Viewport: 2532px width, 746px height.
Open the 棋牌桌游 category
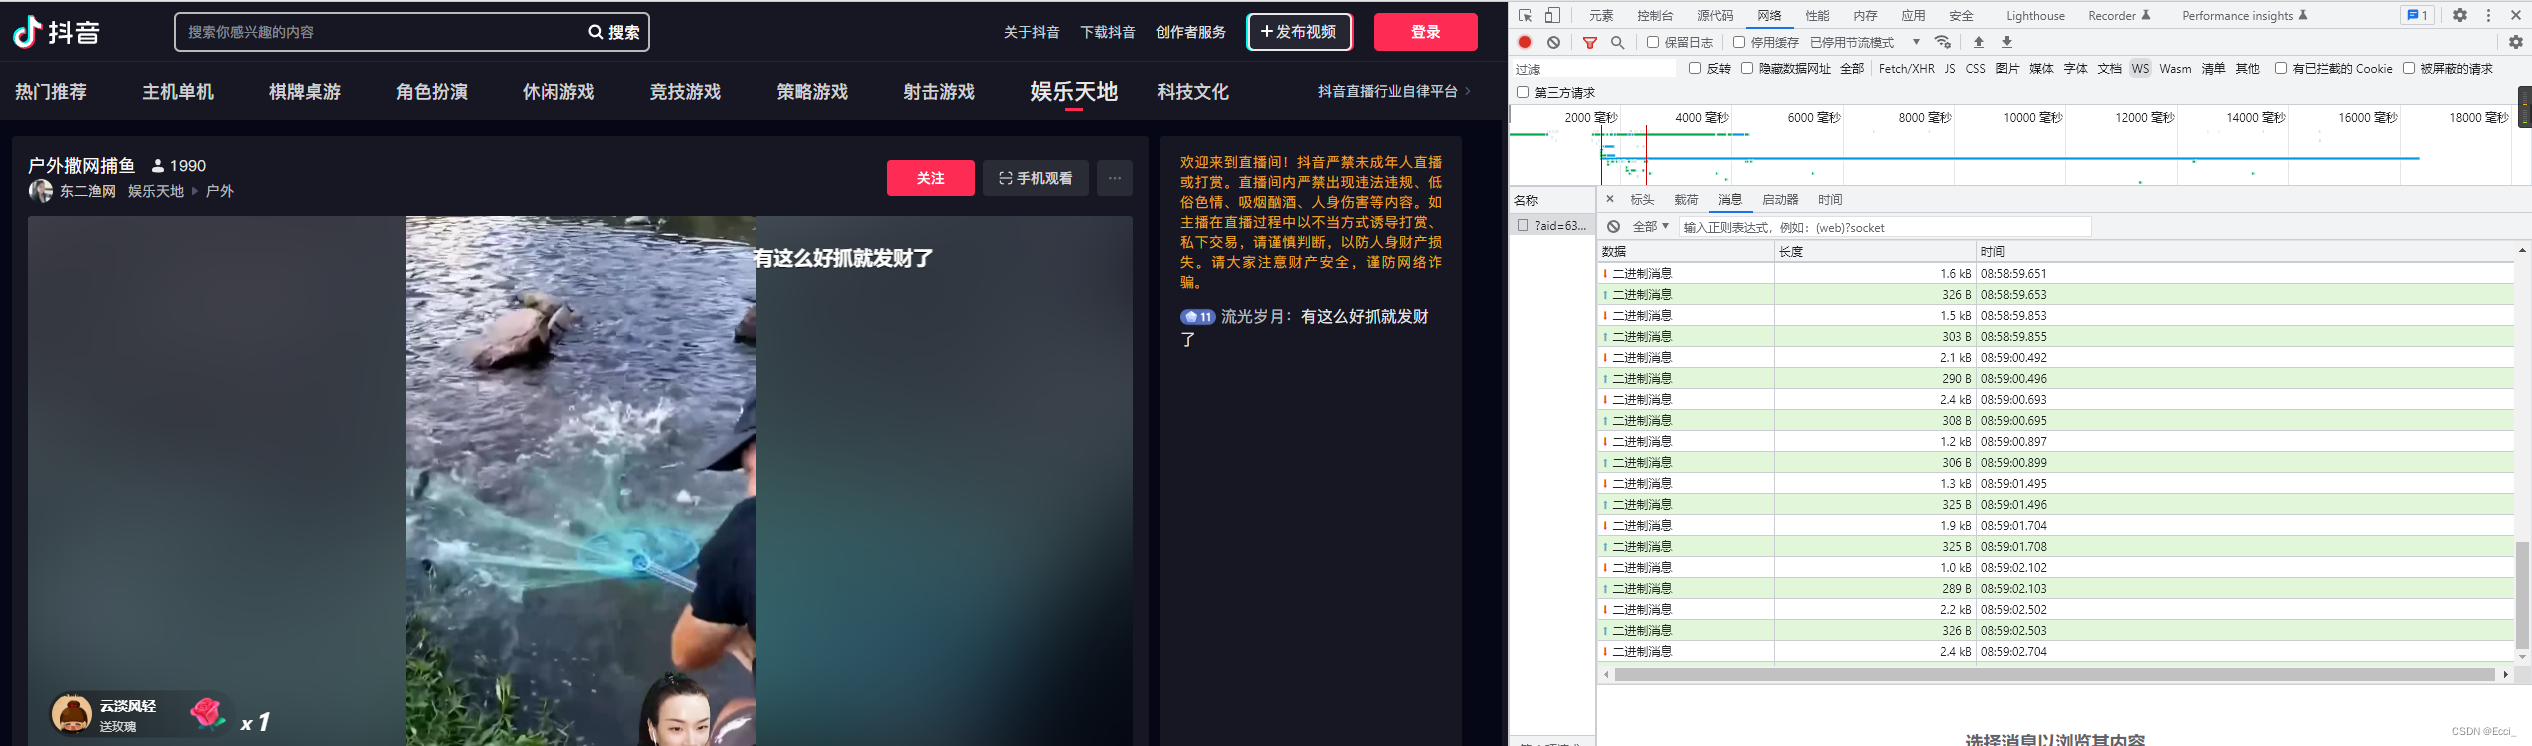[305, 92]
